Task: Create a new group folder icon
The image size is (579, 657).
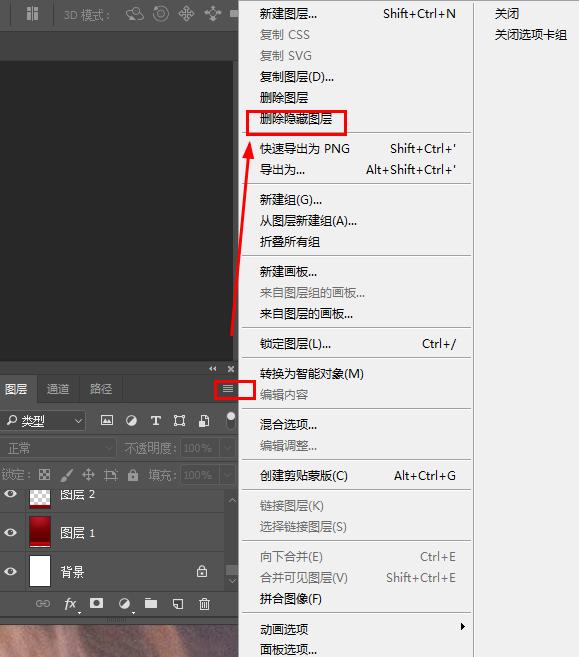Action: point(151,603)
